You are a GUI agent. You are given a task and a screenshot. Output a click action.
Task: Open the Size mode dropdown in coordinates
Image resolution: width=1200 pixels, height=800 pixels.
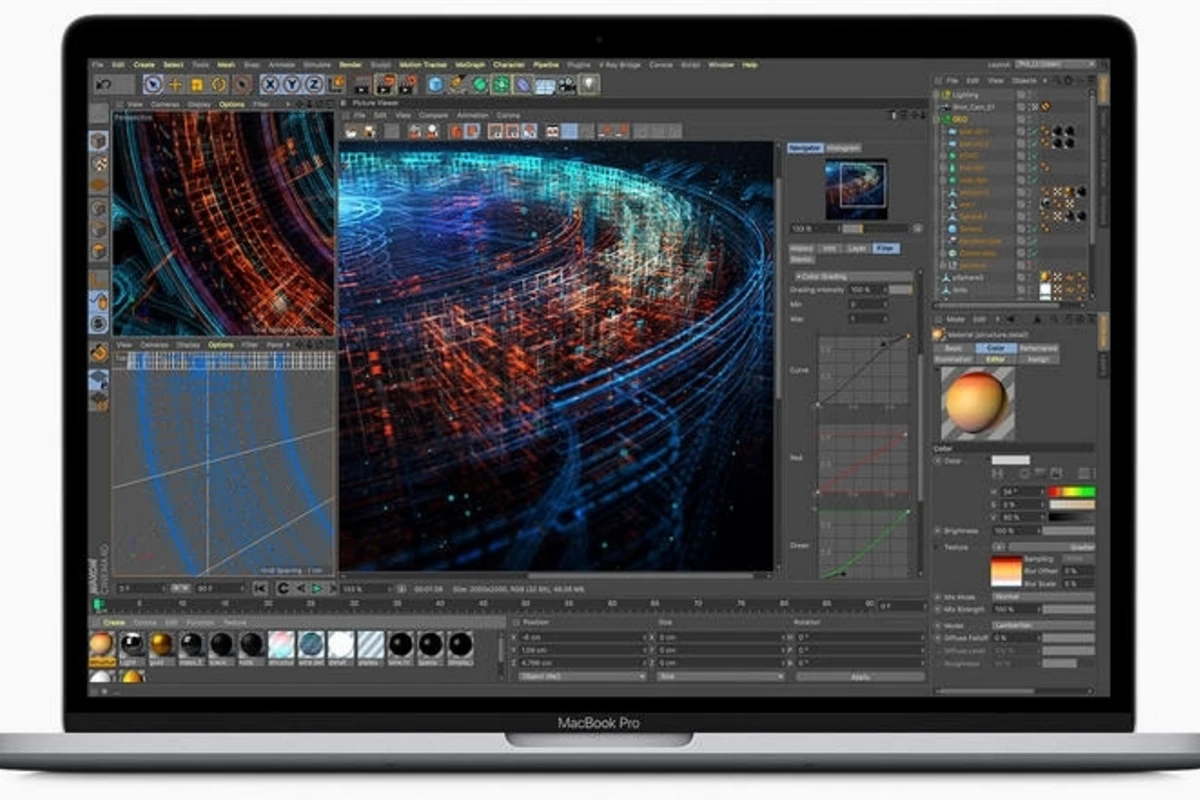click(720, 677)
